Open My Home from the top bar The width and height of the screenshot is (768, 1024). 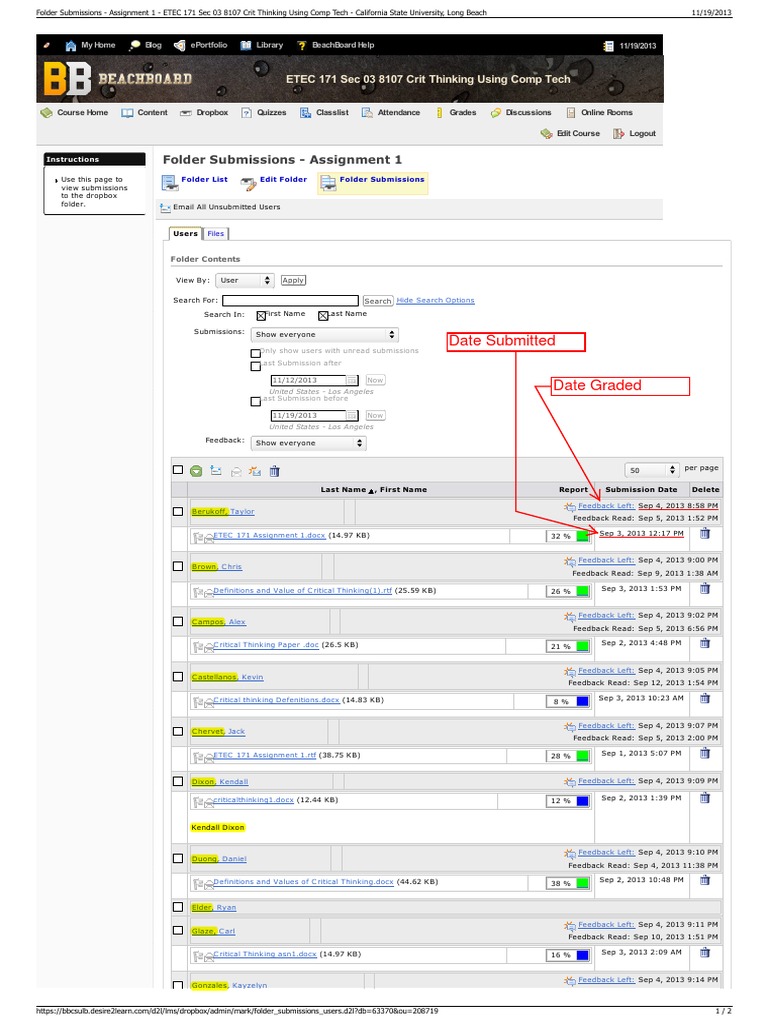(x=90, y=45)
